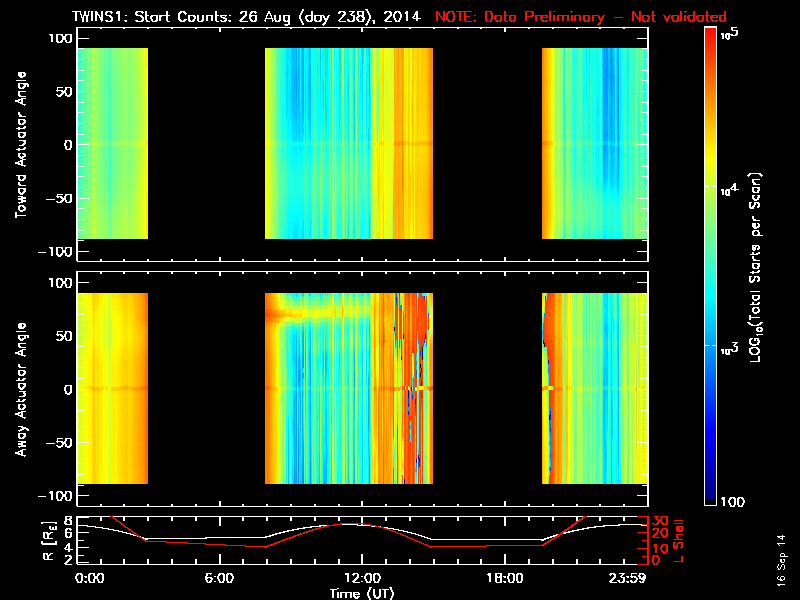Select the 6:00 time tick label
This screenshot has width=800, height=600.
pyautogui.click(x=219, y=578)
